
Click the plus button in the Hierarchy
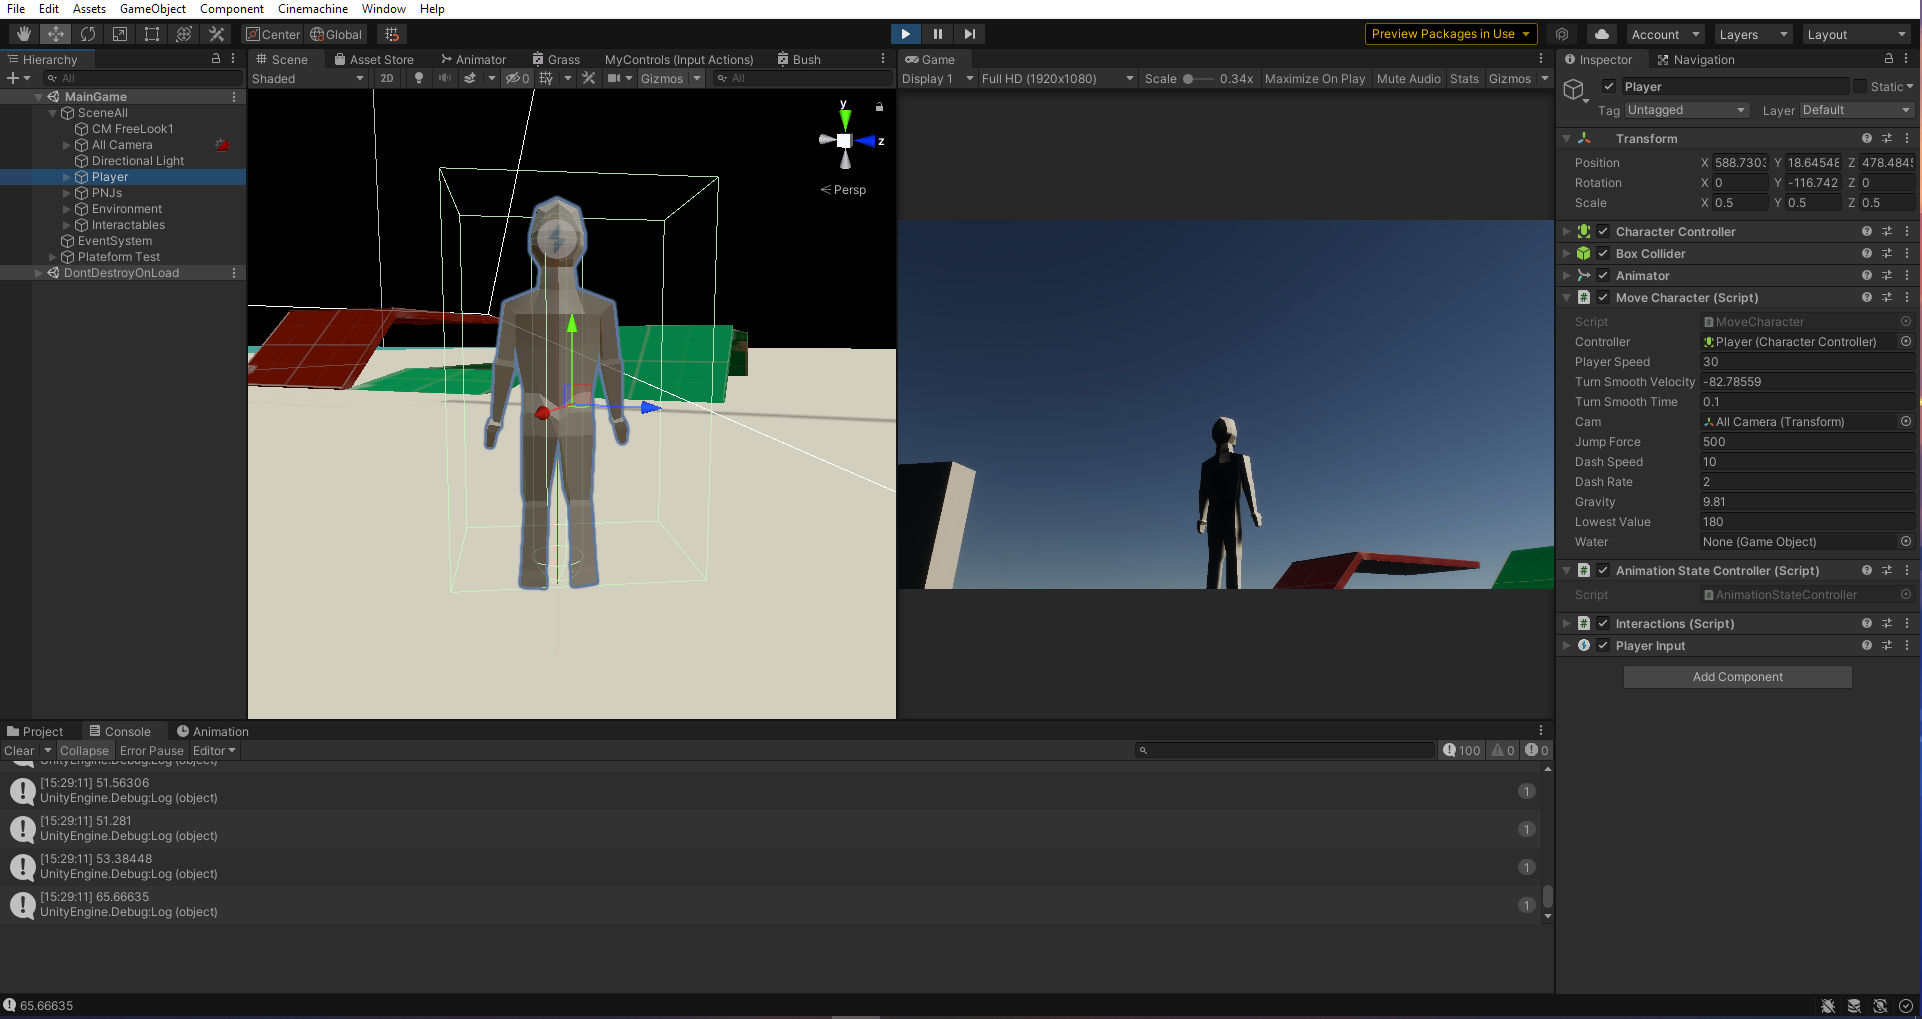point(12,78)
